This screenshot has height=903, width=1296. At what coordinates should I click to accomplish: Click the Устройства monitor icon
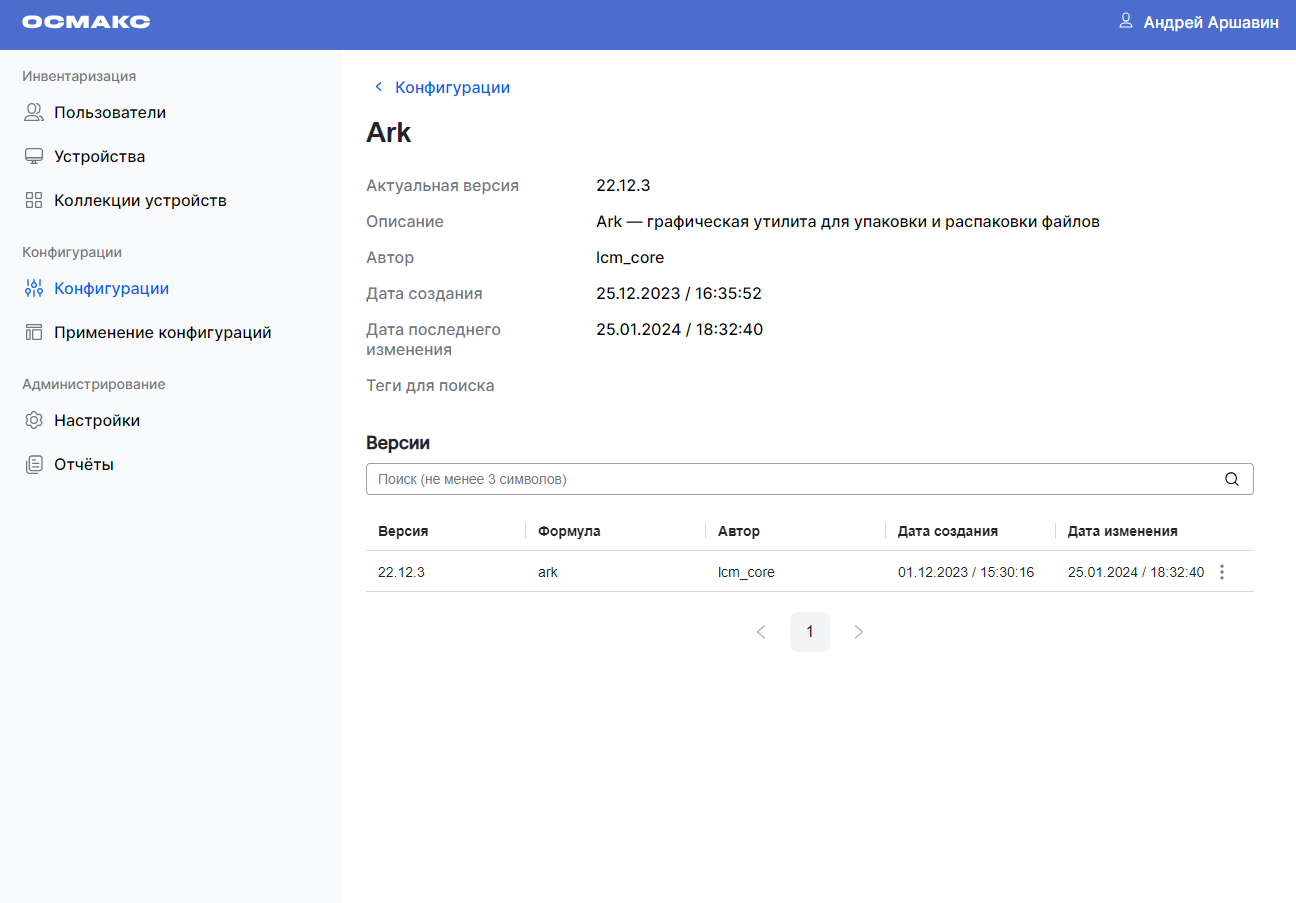(x=34, y=157)
